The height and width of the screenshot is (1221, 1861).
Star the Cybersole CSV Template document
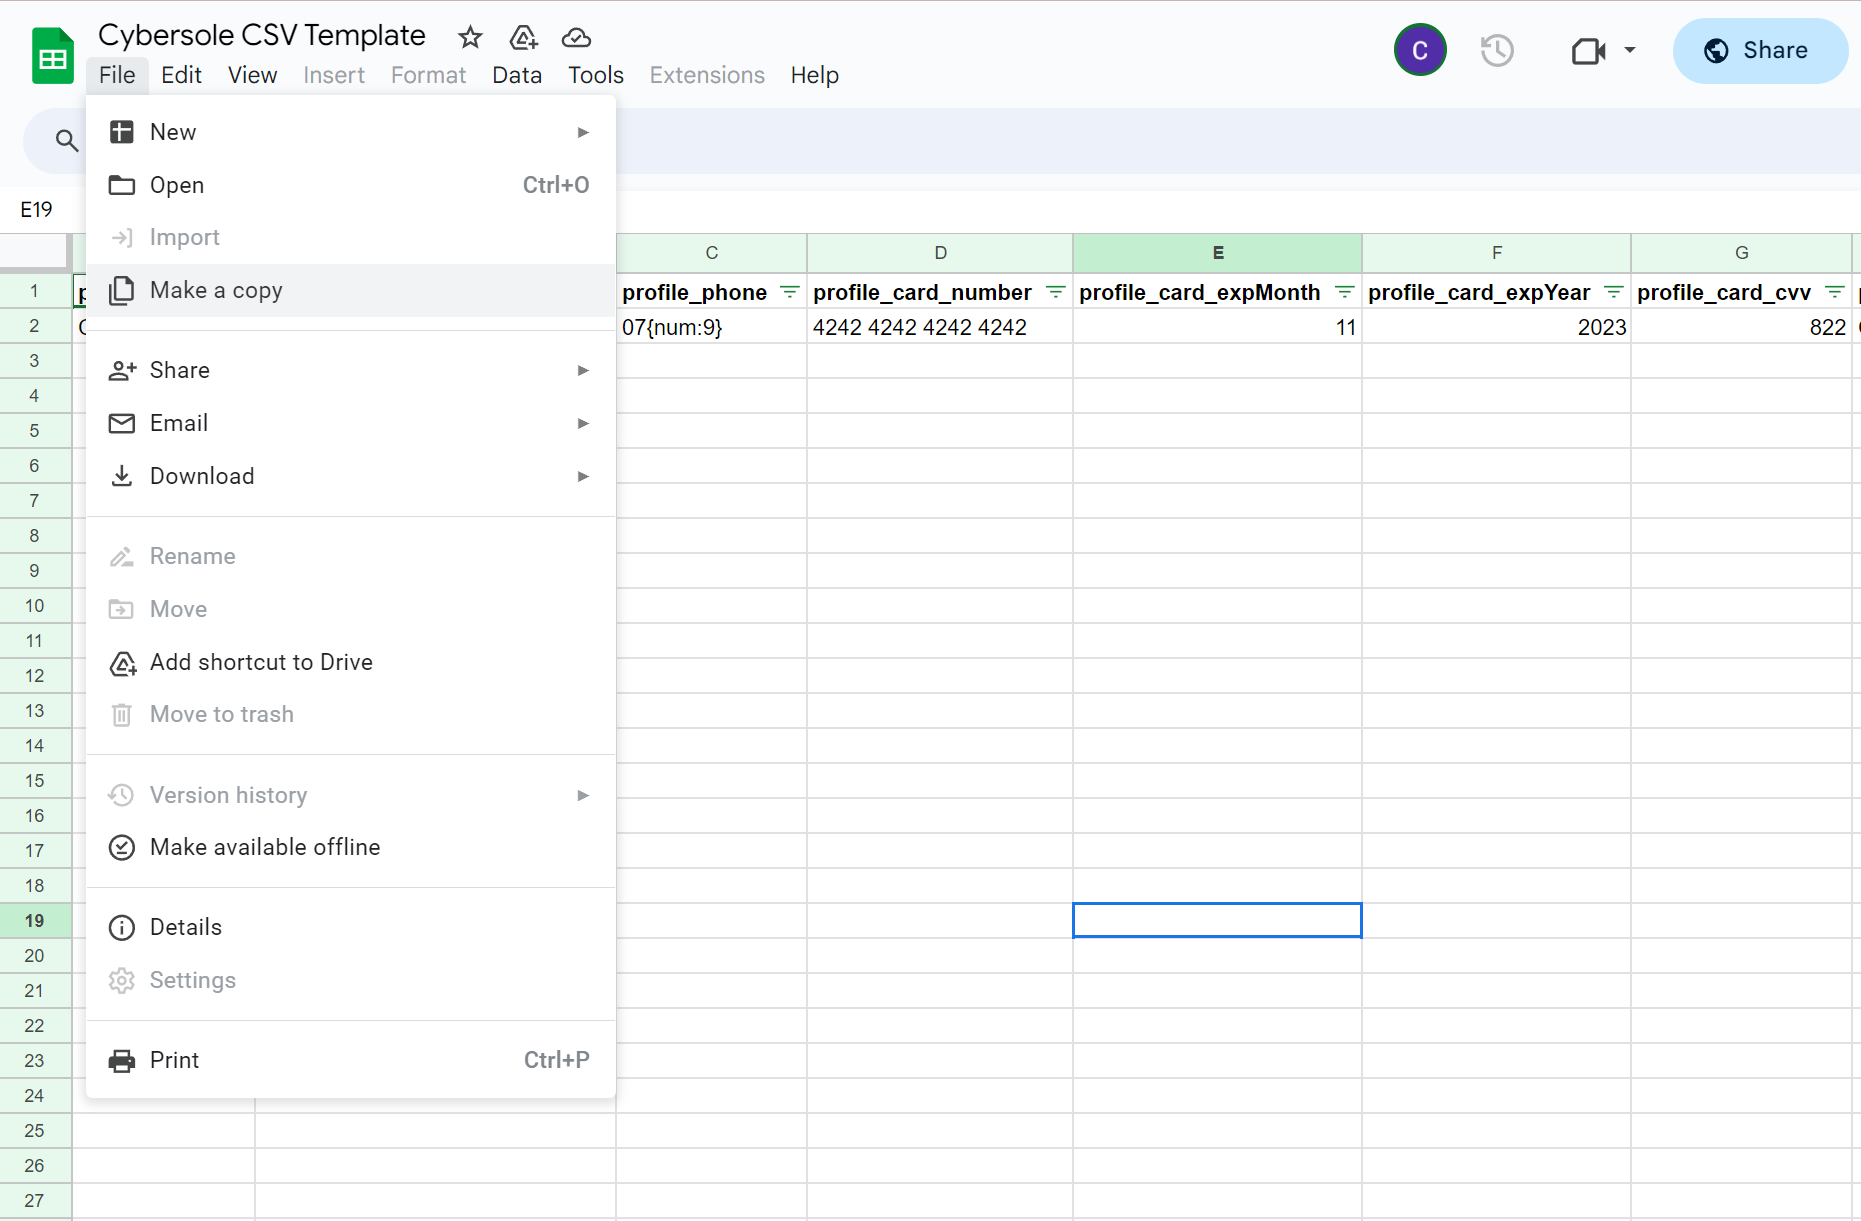[x=470, y=38]
